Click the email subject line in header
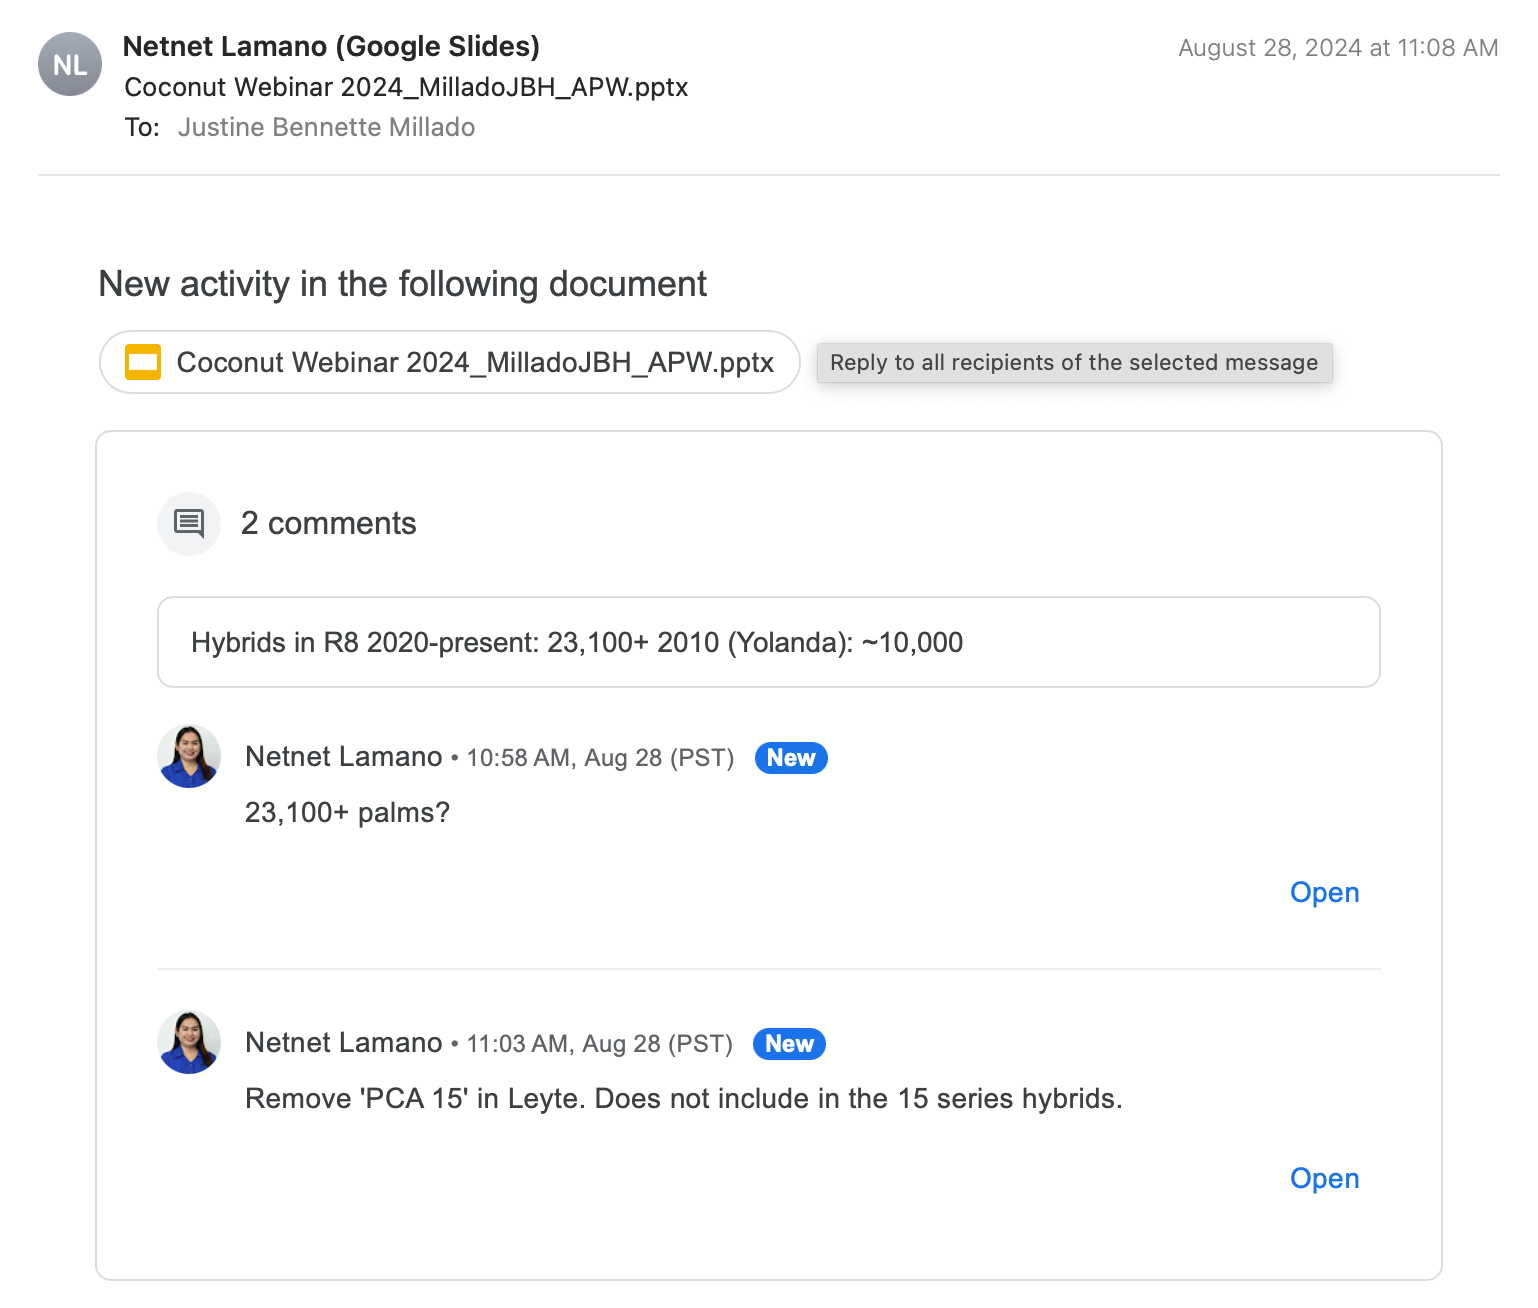The height and width of the screenshot is (1308, 1538). click(x=406, y=87)
